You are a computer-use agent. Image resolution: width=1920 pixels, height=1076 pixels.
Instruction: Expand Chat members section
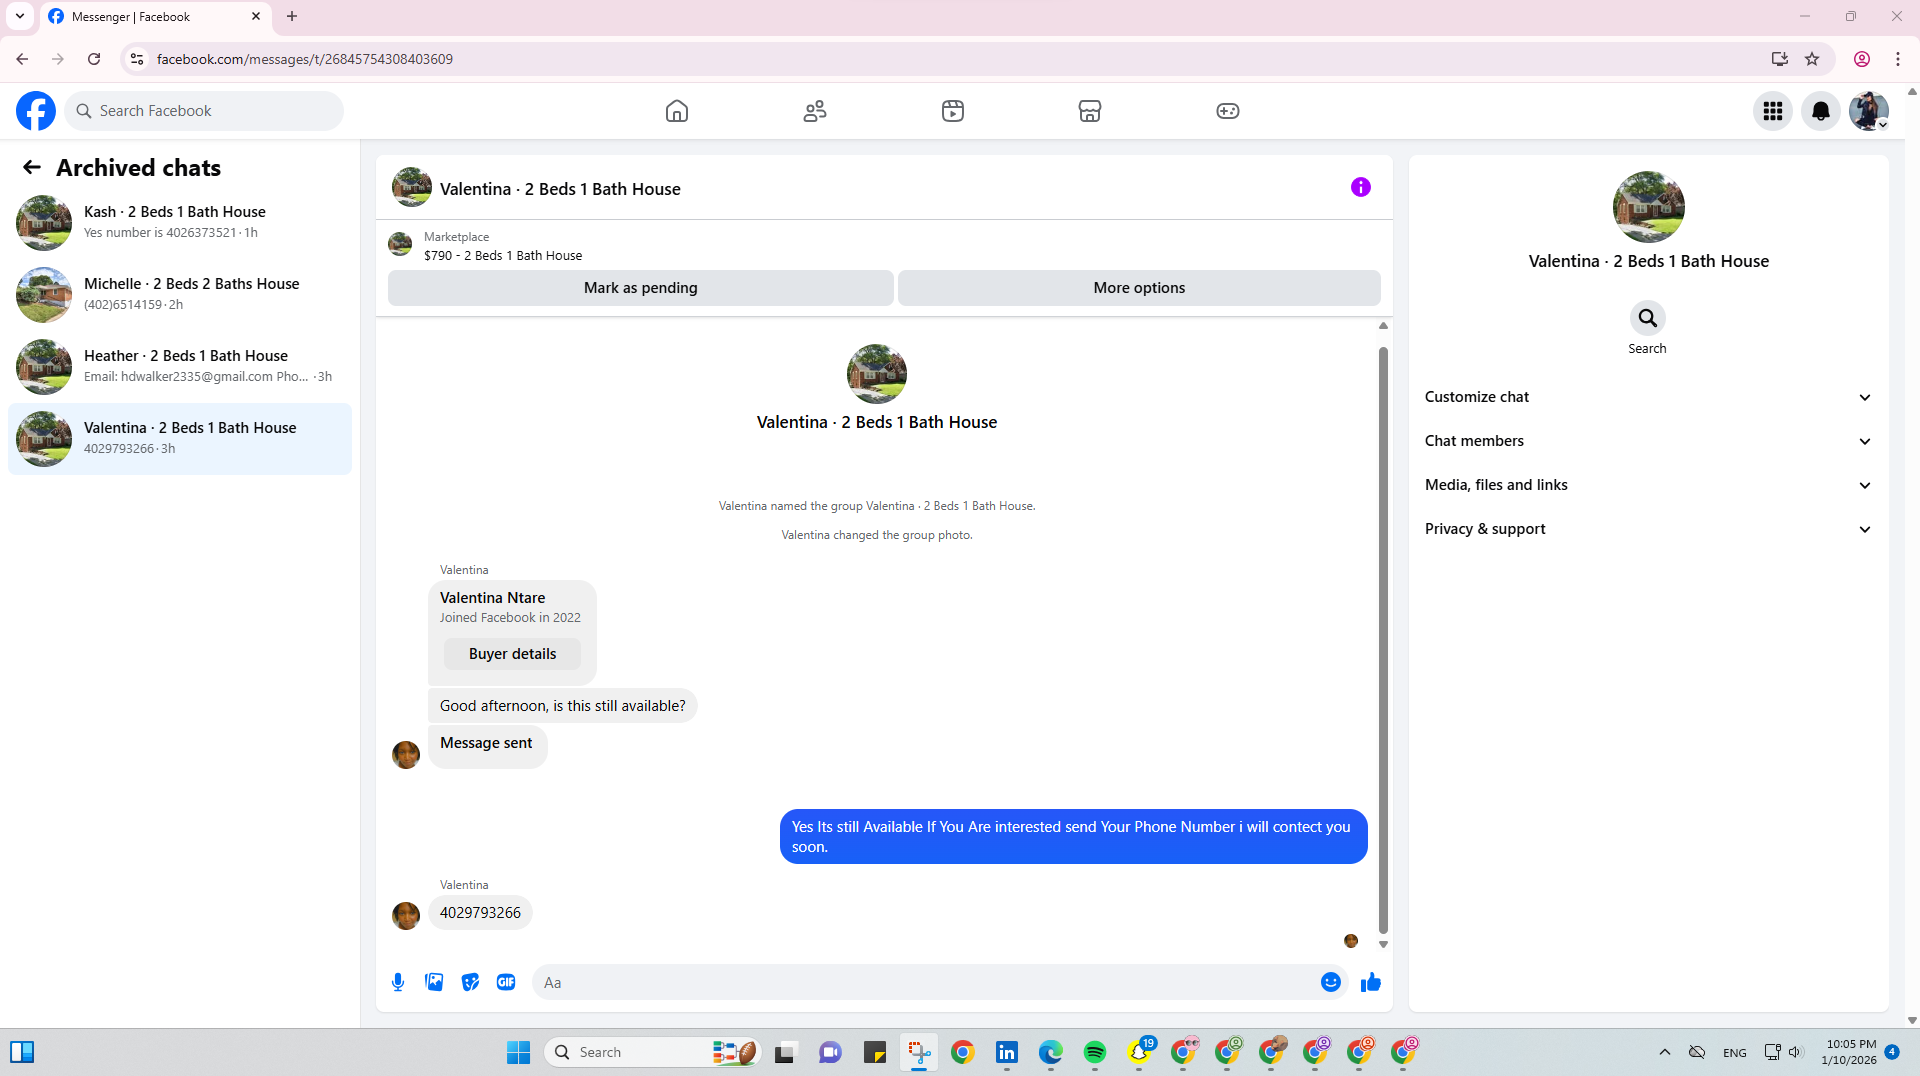pos(1648,441)
